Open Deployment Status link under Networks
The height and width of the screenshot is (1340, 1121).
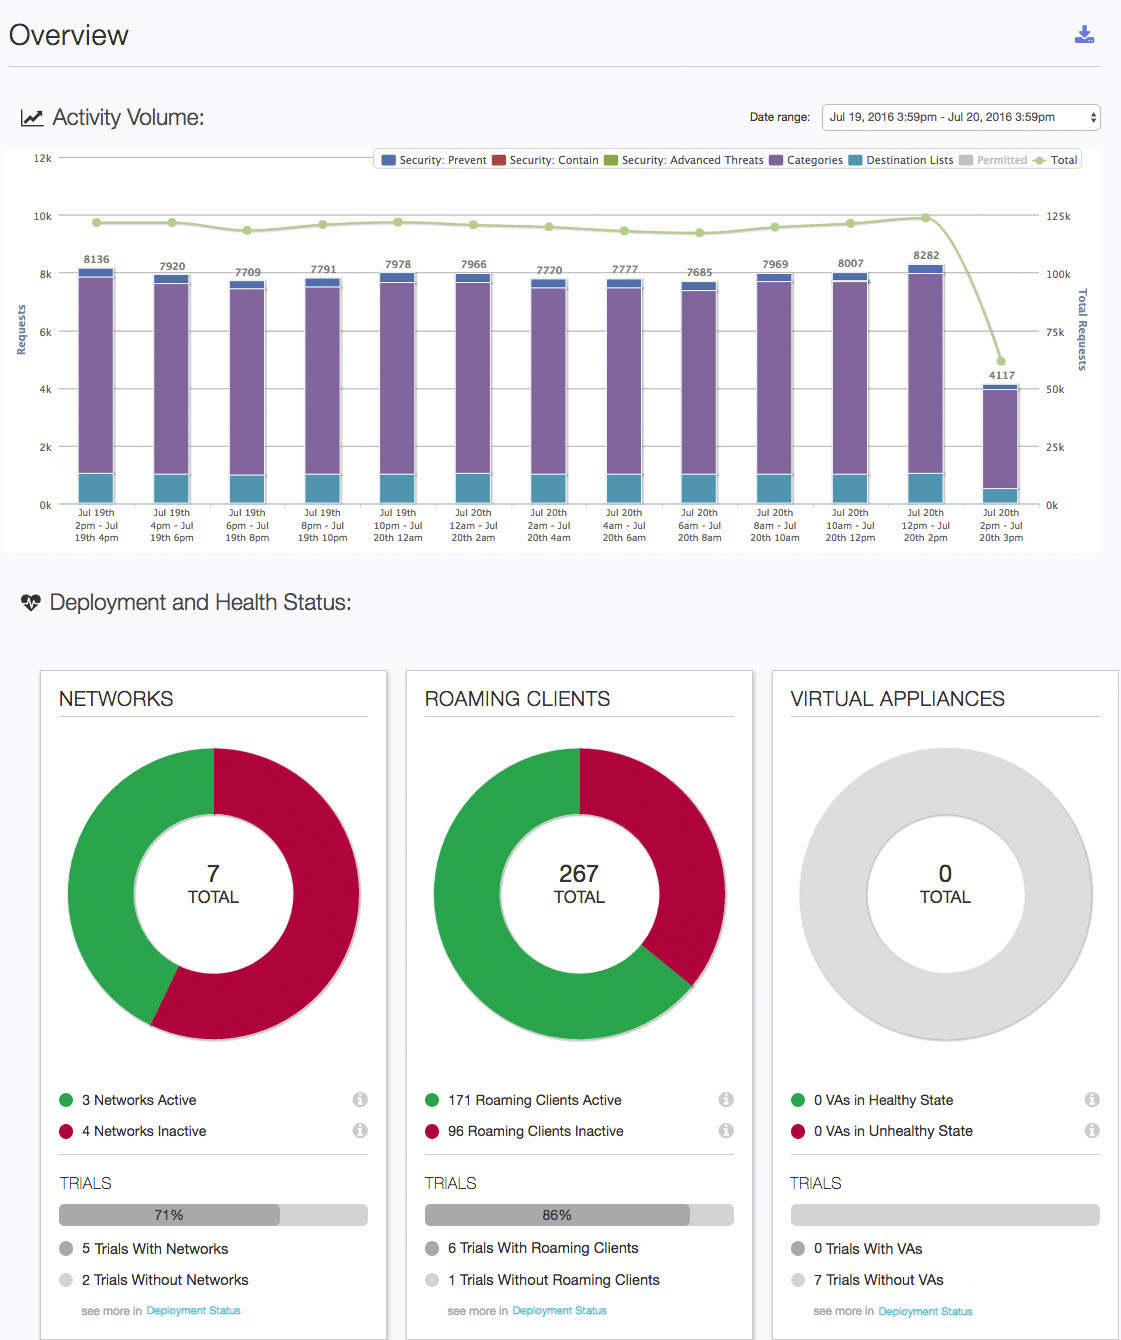[193, 1310]
